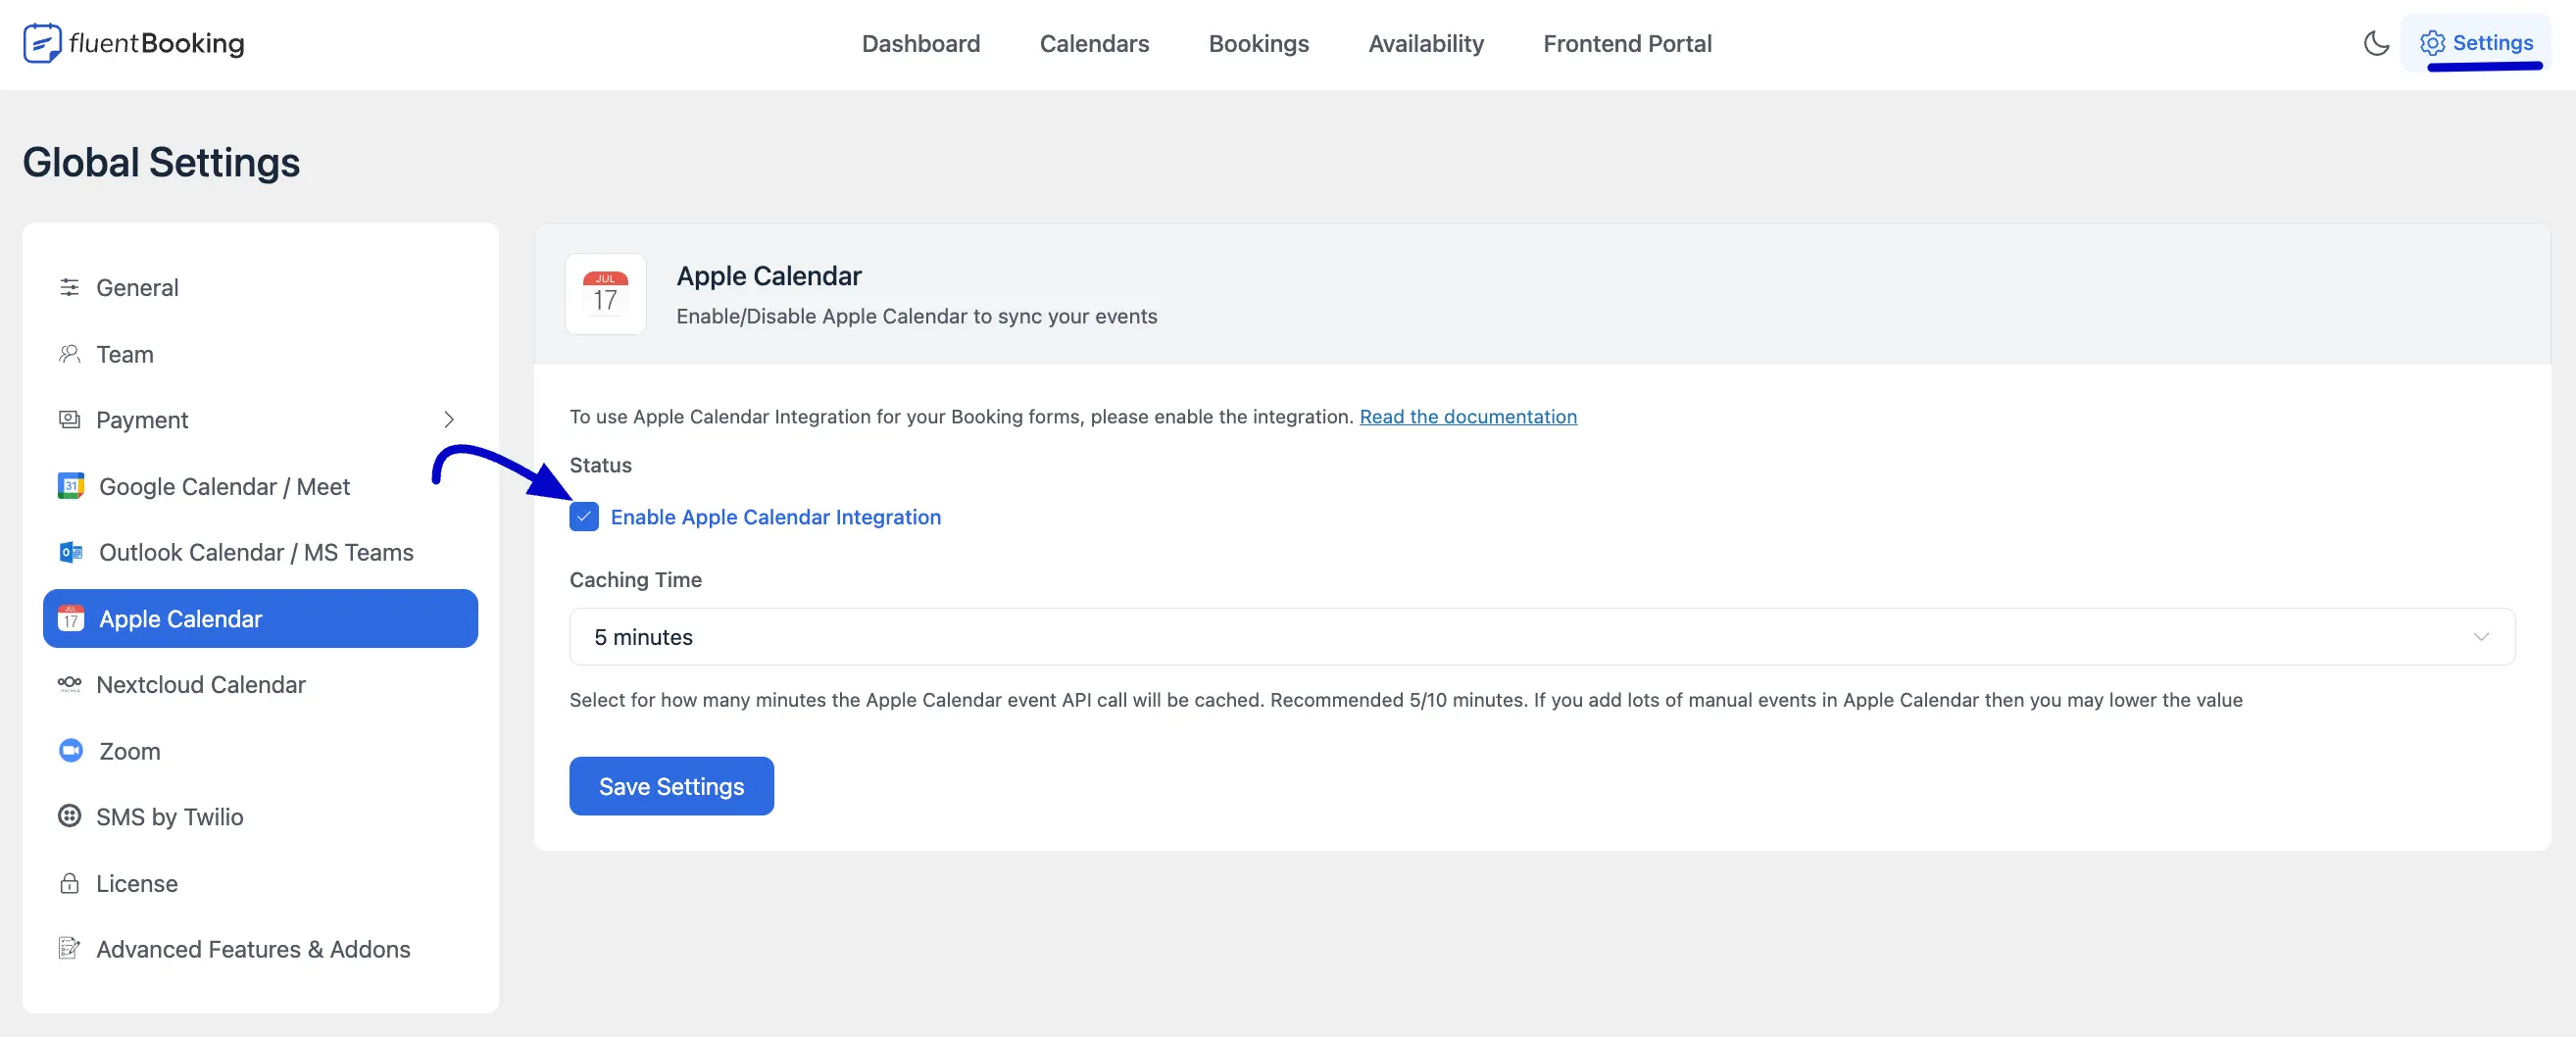Select Payment settings label
Viewport: 2576px width, 1037px height.
pyautogui.click(x=142, y=420)
